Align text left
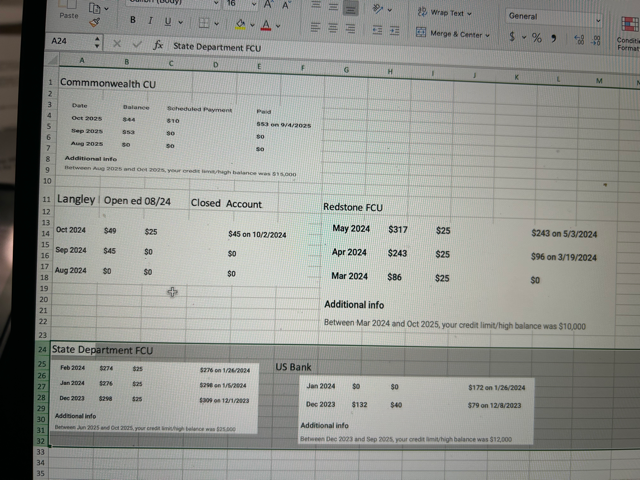 click(315, 27)
